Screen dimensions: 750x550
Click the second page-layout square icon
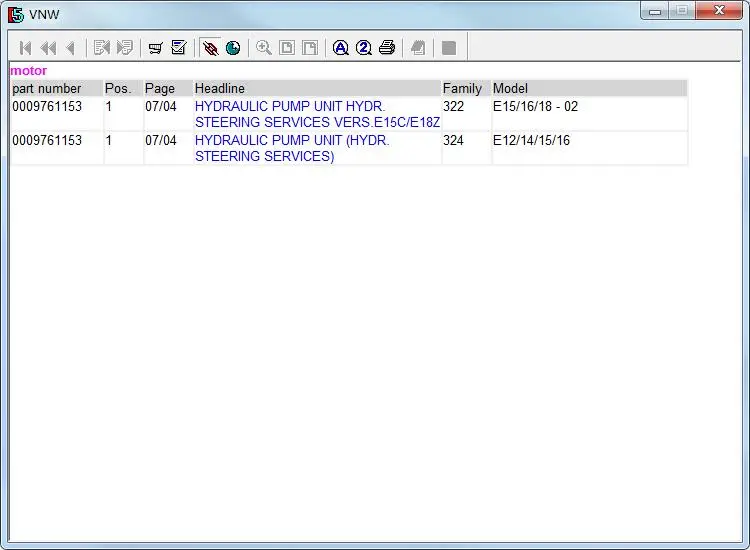click(x=310, y=48)
